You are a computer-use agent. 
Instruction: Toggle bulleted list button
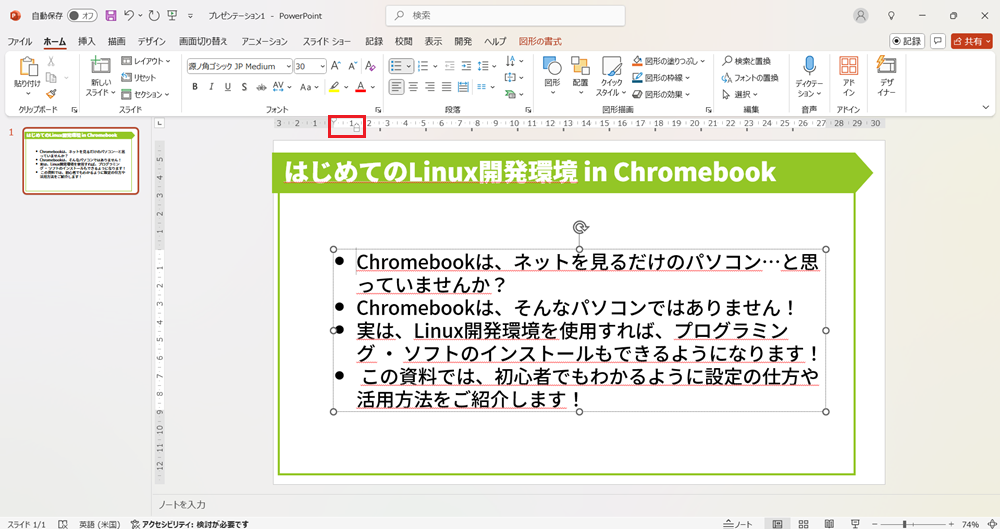(x=397, y=66)
